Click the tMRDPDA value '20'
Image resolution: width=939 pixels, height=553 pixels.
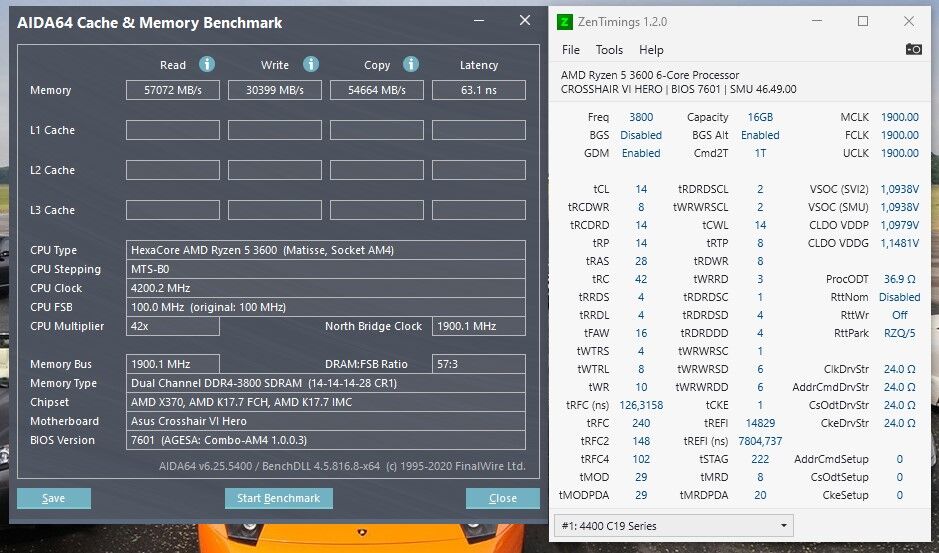(760, 495)
